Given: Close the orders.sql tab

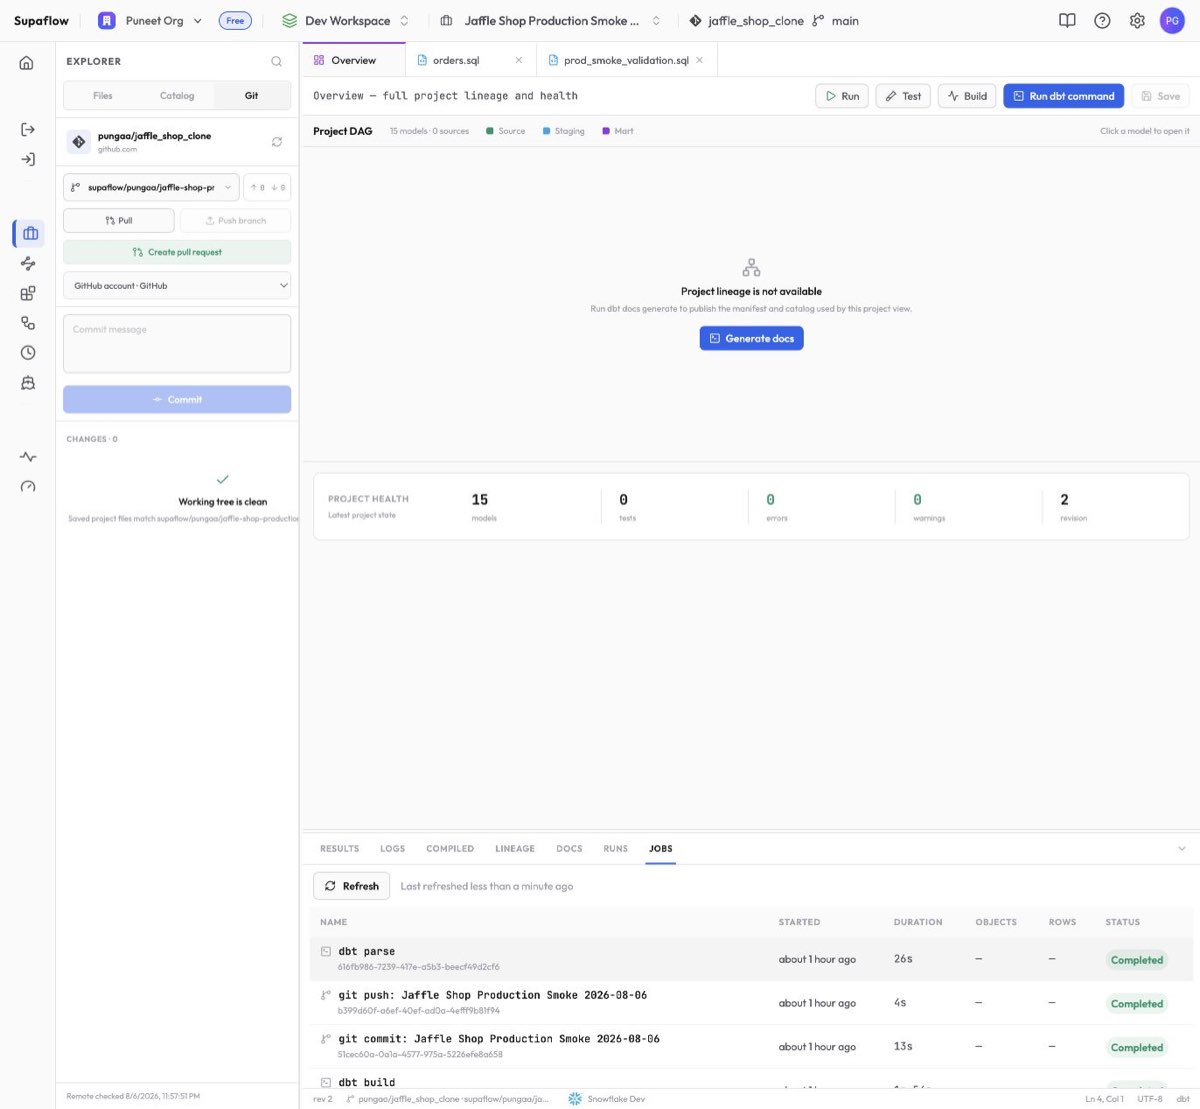Looking at the screenshot, I should (518, 60).
